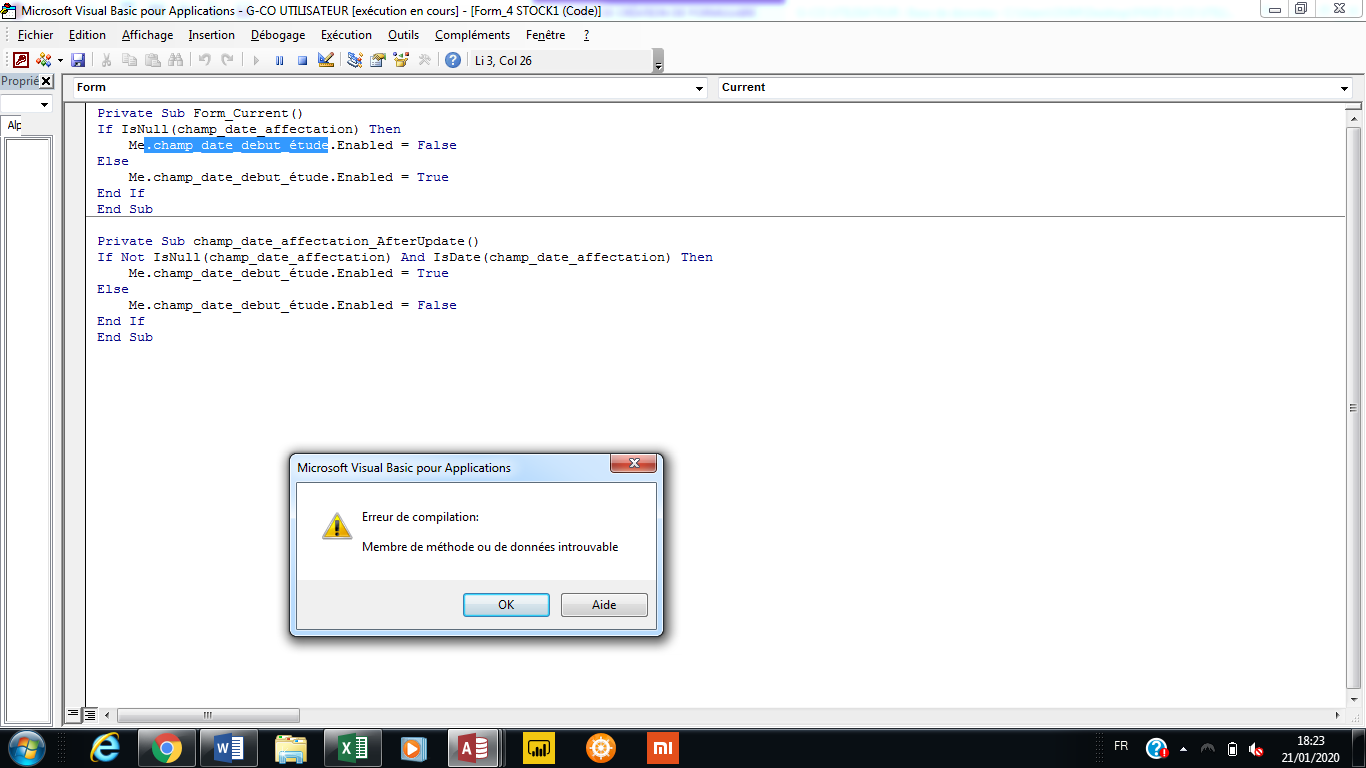
Task: Click the last 'End Sub' line
Action: [x=125, y=337]
